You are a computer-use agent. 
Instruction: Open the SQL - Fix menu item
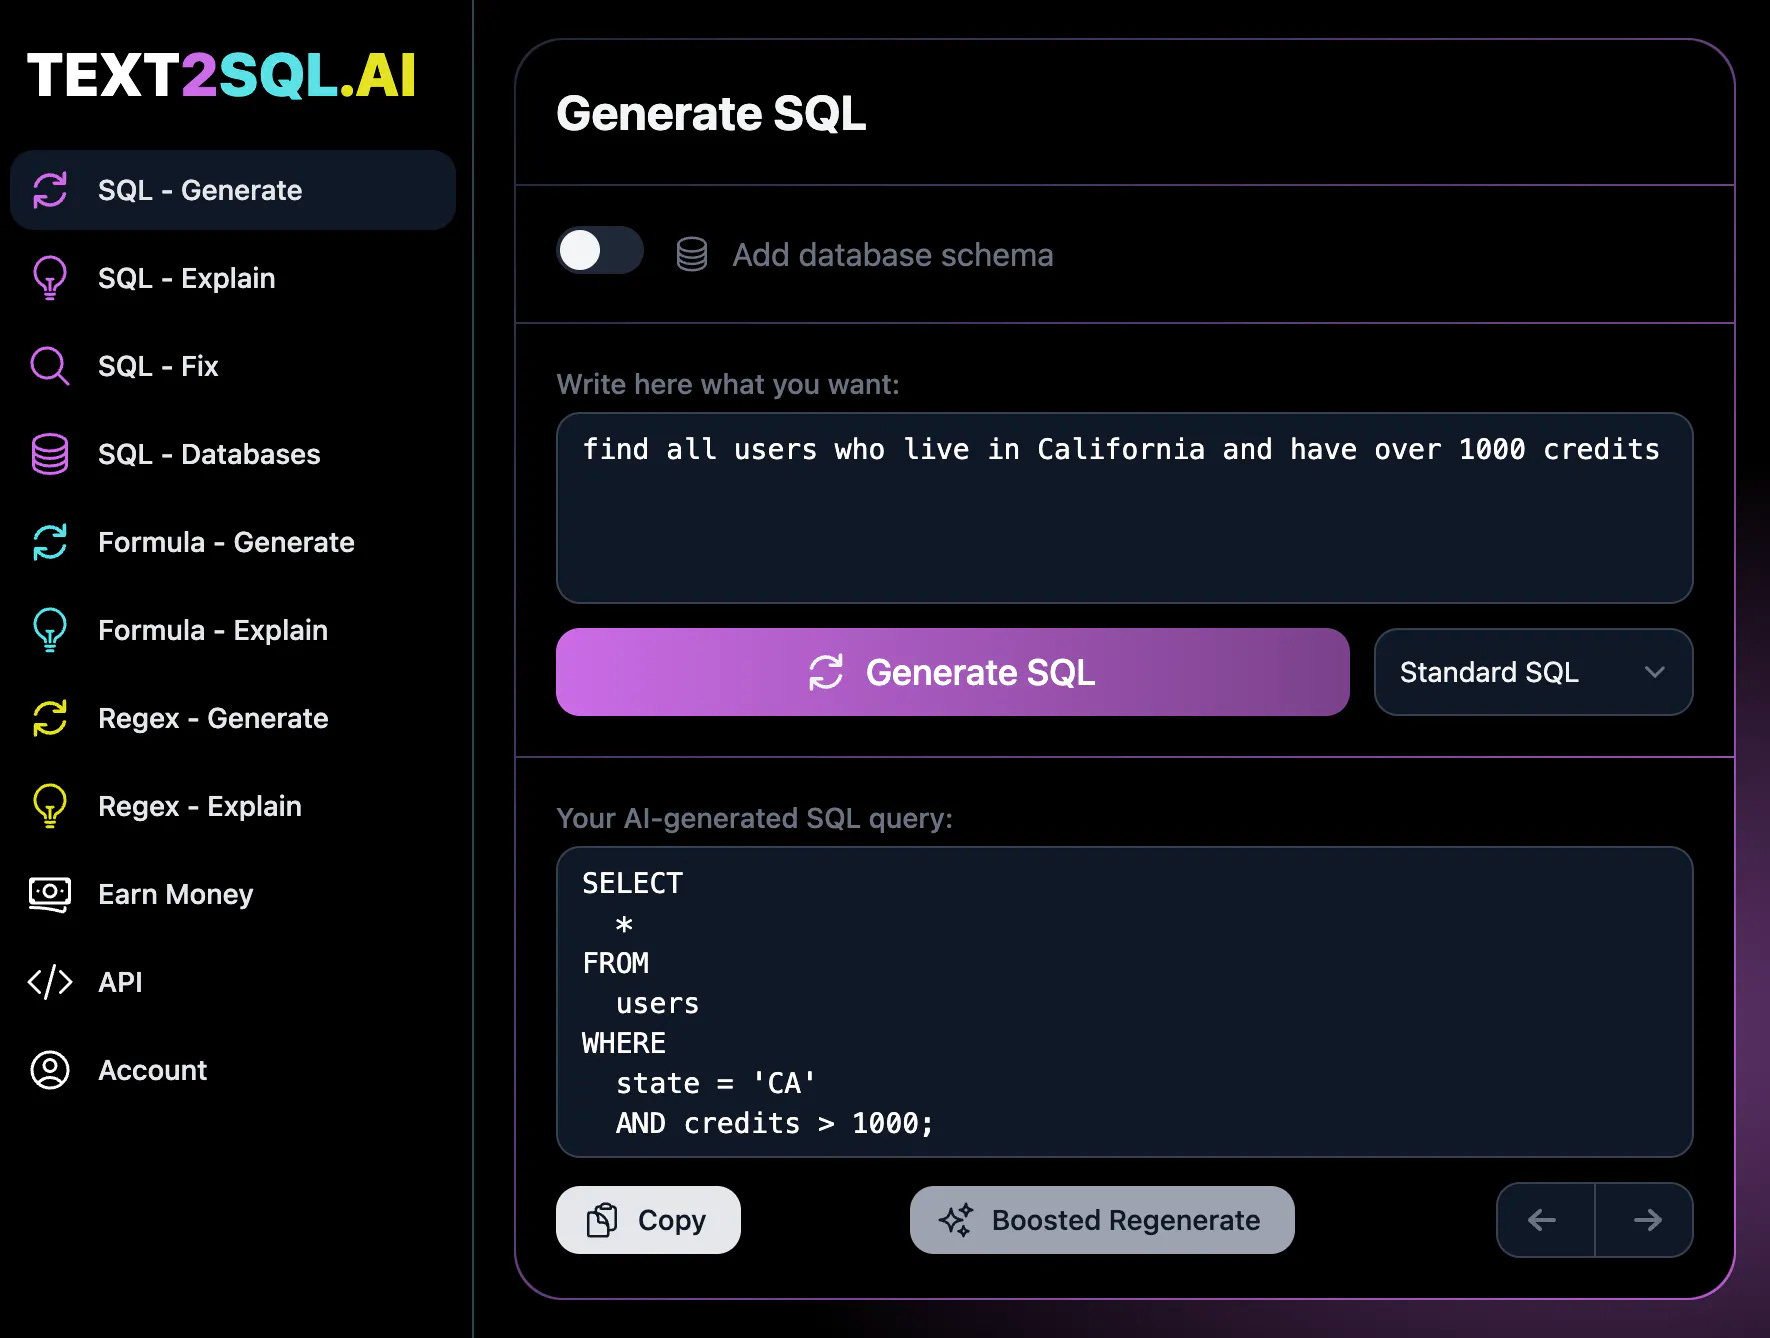tap(232, 366)
